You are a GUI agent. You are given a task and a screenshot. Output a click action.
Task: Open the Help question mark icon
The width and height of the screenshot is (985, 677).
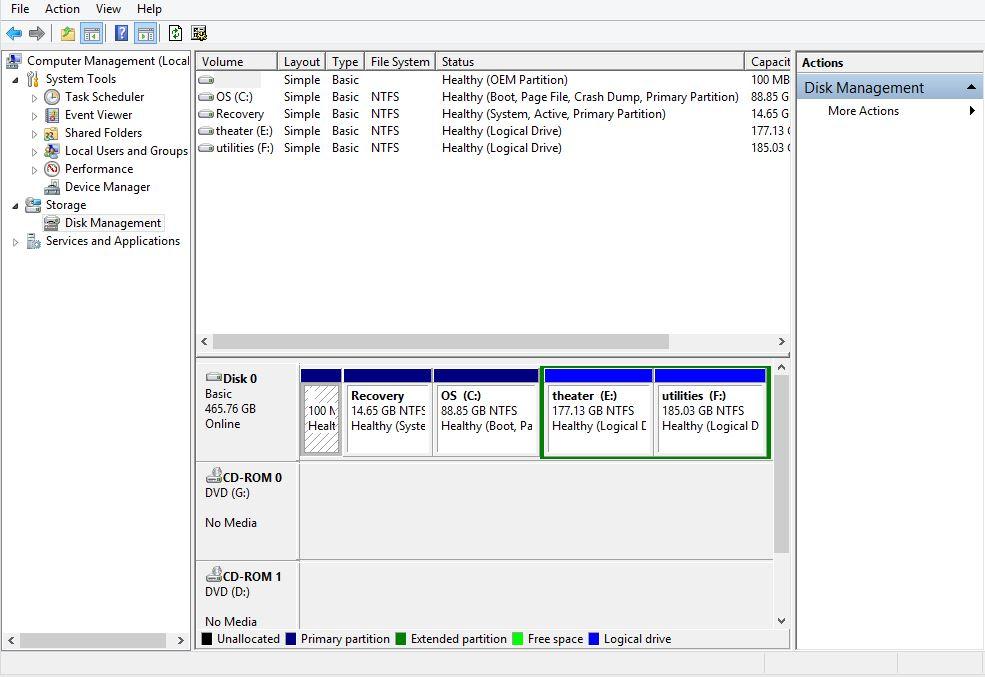[121, 33]
